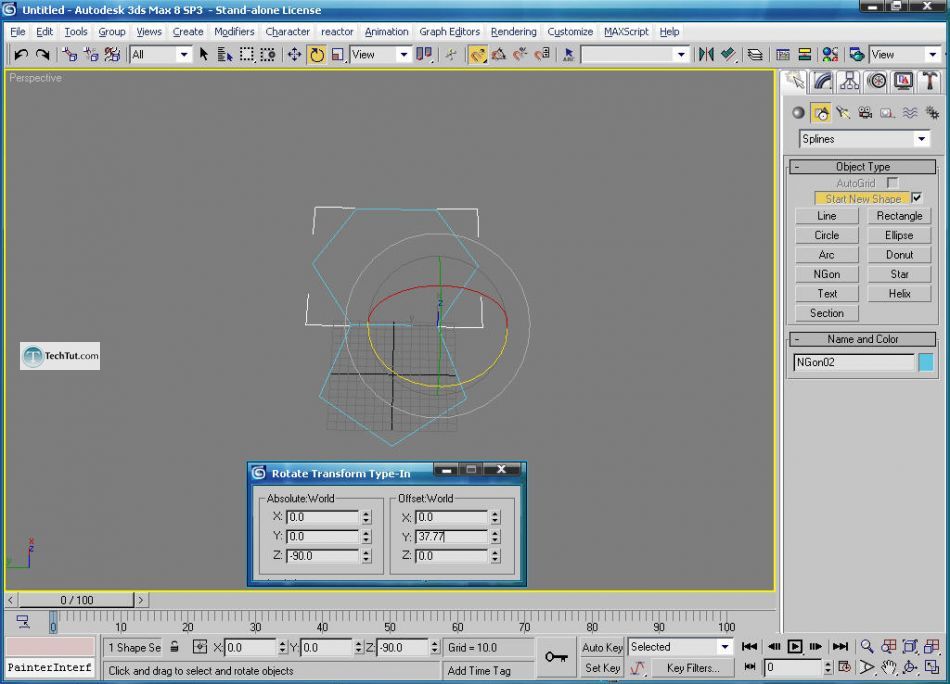
Task: Open the named selection sets dropdown
Action: 634,55
